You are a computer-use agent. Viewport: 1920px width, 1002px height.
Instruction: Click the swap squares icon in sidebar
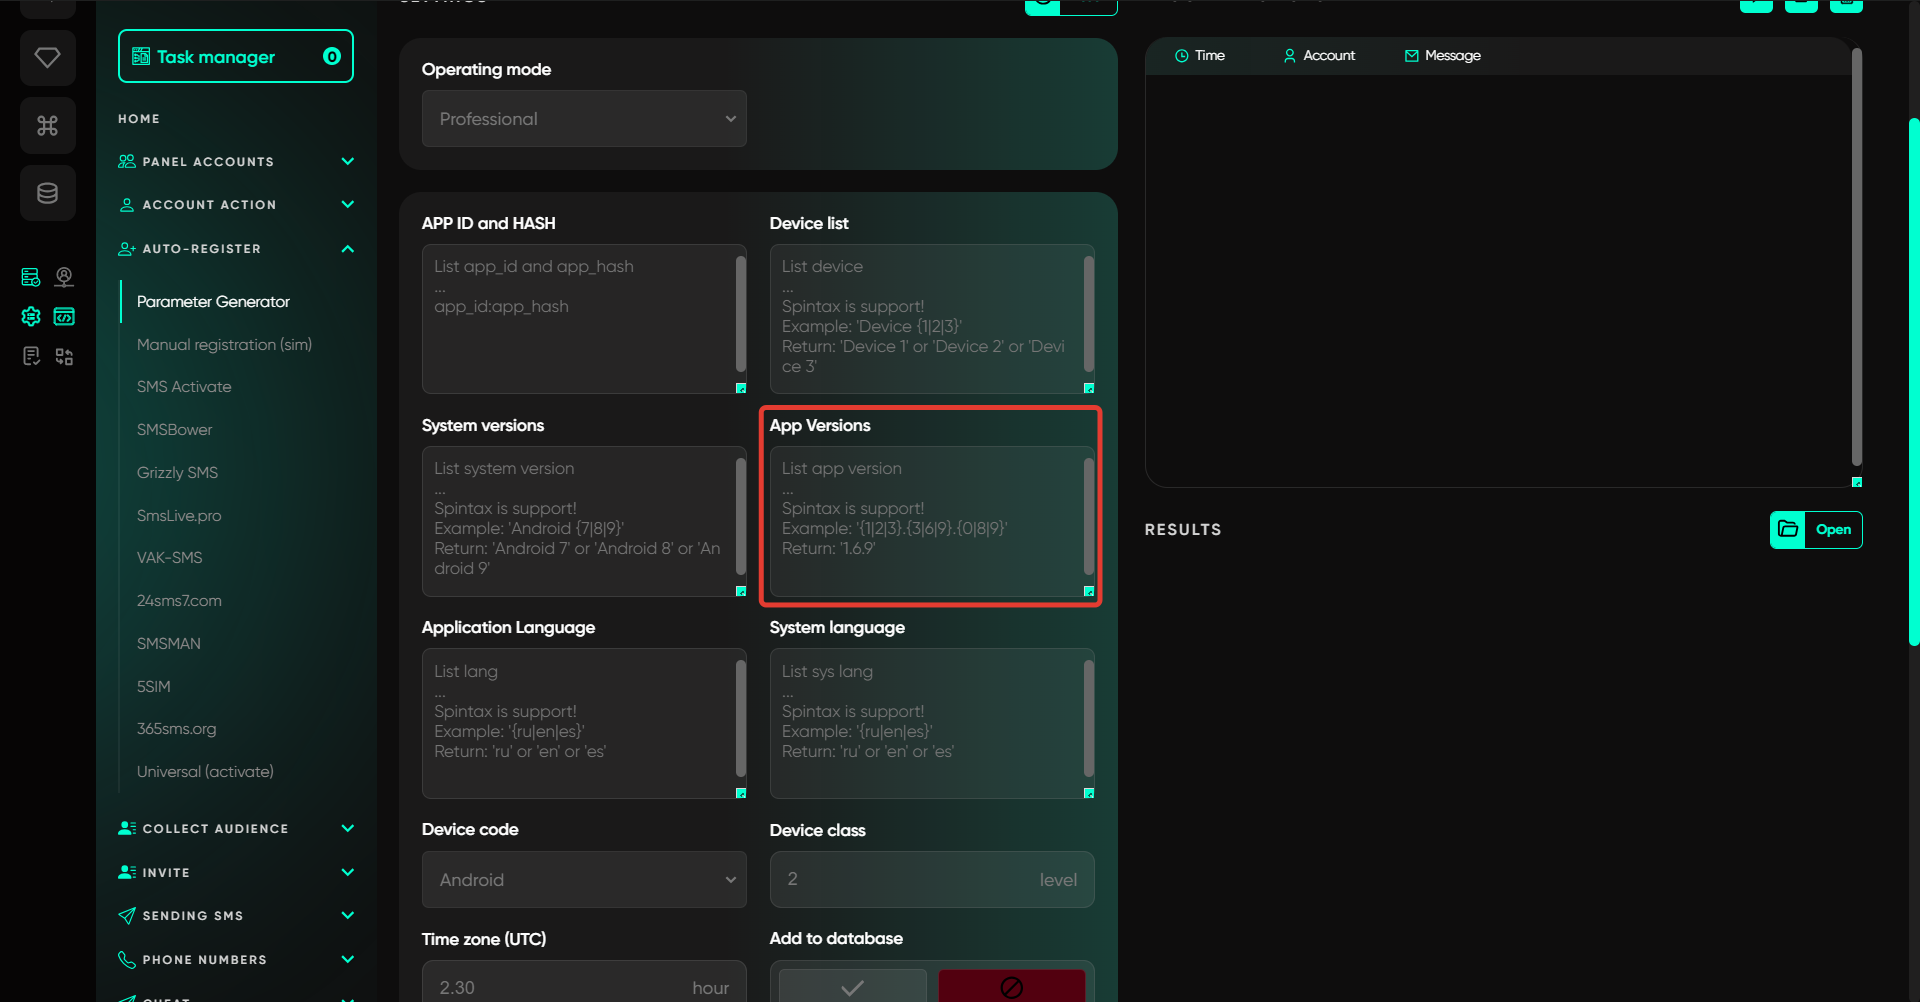(x=64, y=357)
